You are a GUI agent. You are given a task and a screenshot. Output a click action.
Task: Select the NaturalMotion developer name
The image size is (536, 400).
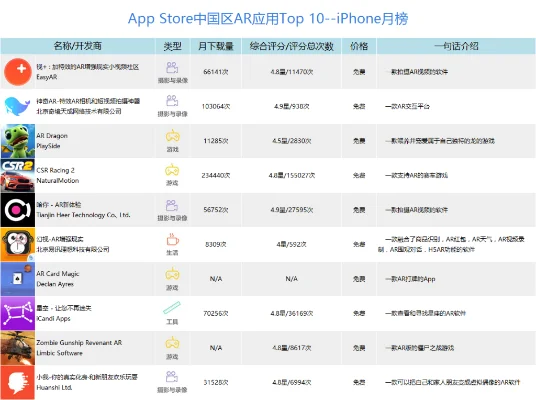pyautogui.click(x=58, y=181)
